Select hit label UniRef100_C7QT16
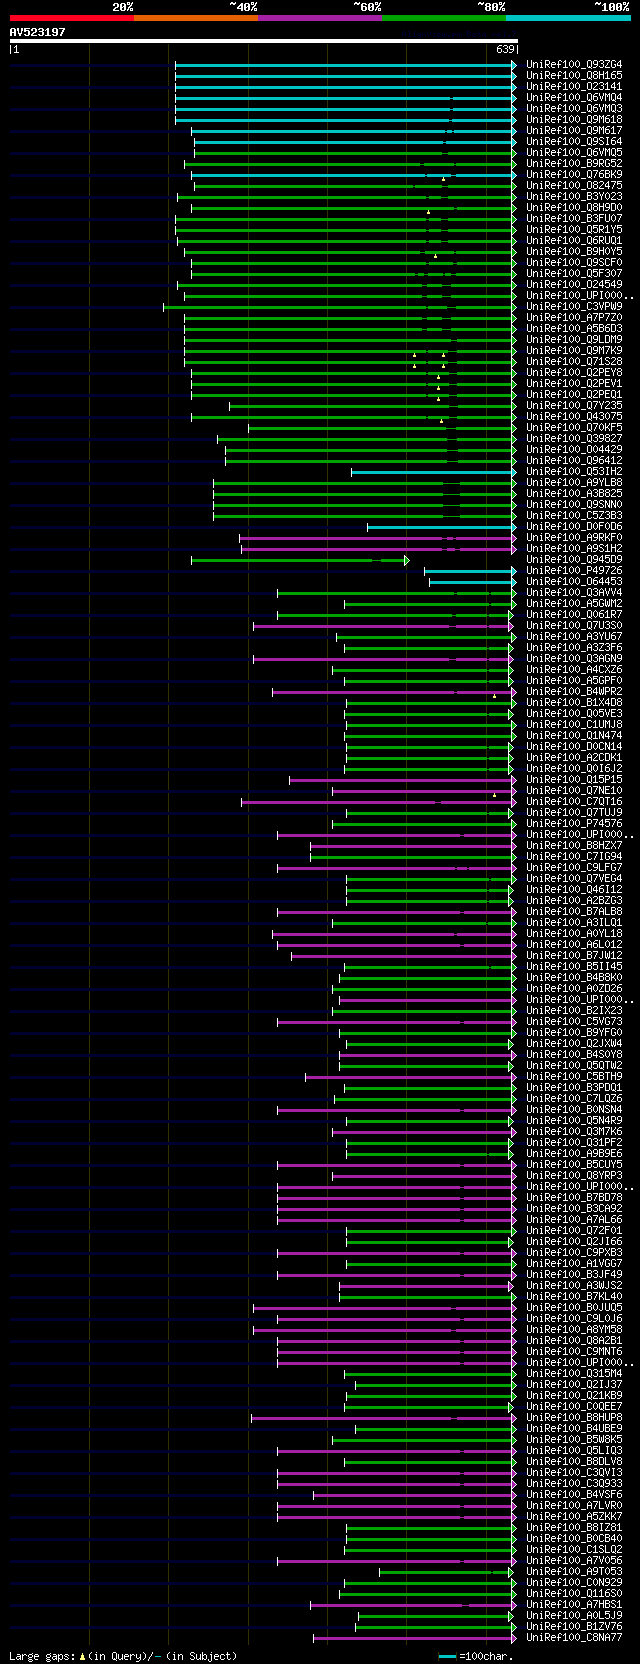The image size is (640, 1664). 574,802
